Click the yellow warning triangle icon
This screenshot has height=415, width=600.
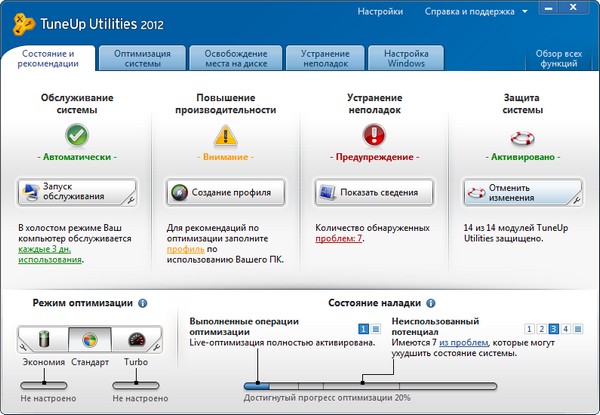(223, 133)
